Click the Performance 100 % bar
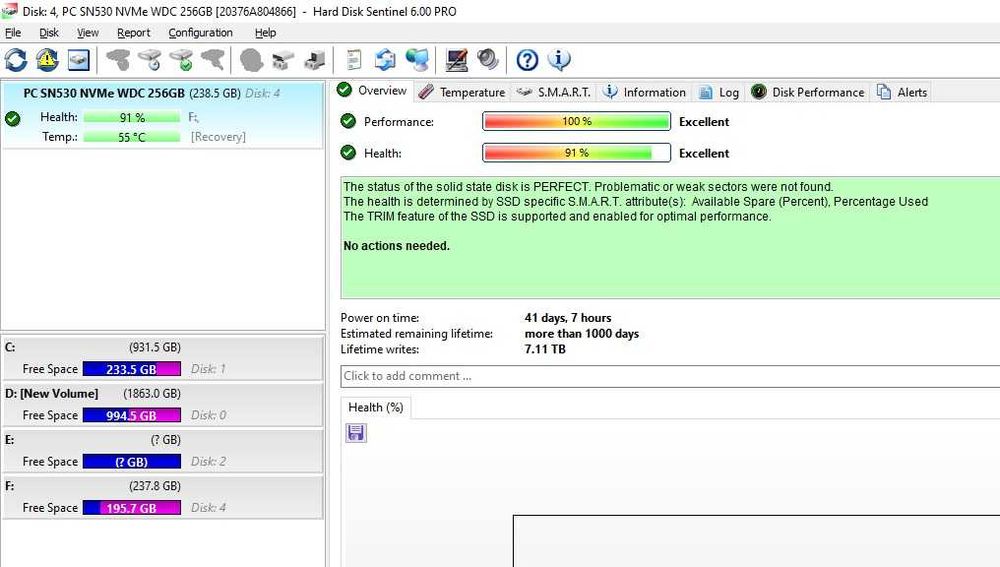Viewport: 1000px width, 567px height. 577,121
